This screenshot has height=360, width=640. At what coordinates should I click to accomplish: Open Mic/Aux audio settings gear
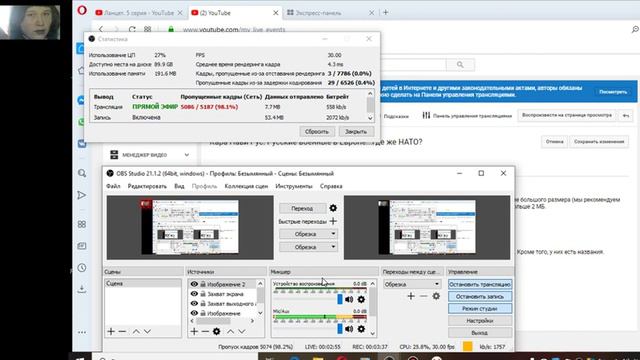click(x=361, y=329)
